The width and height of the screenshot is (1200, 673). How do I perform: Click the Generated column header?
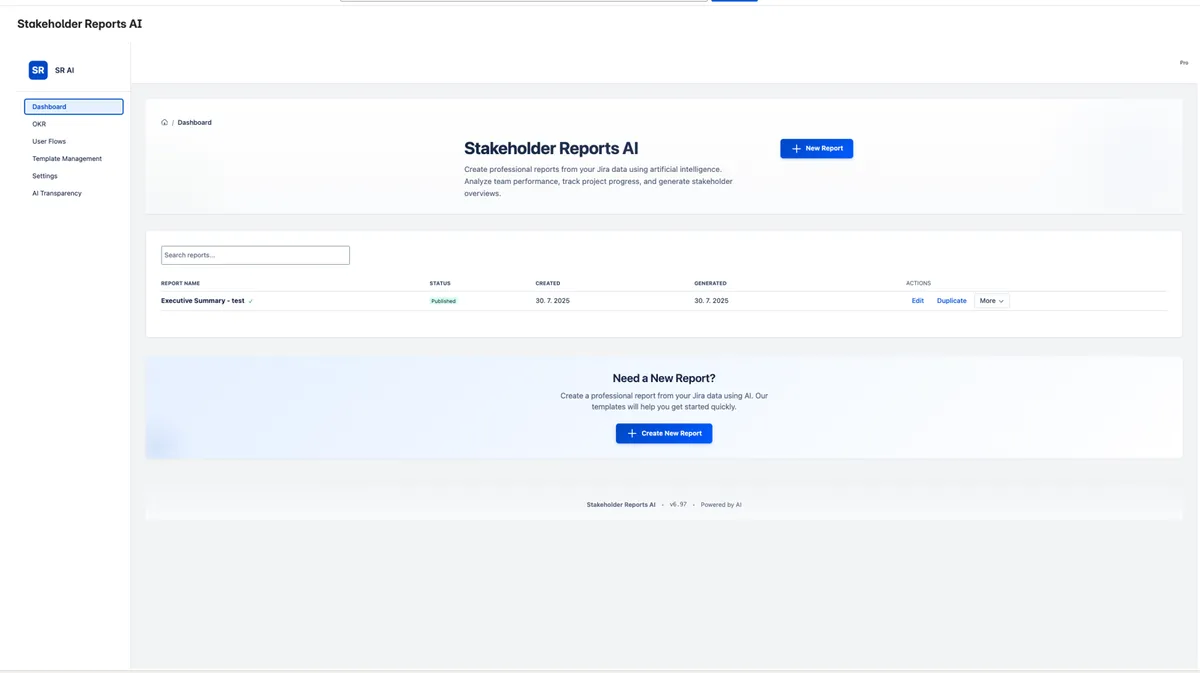[x=711, y=283]
